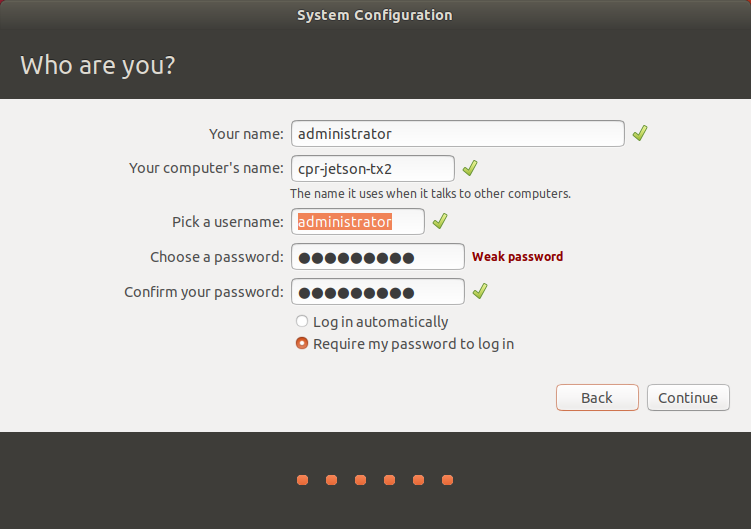Click the "Who are you?" heading

(x=98, y=66)
